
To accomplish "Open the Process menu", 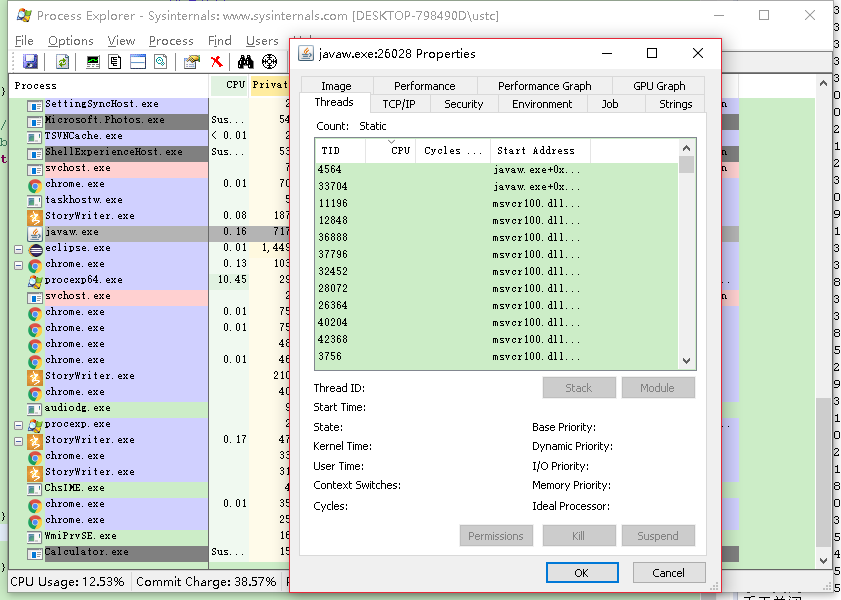I will 171,41.
